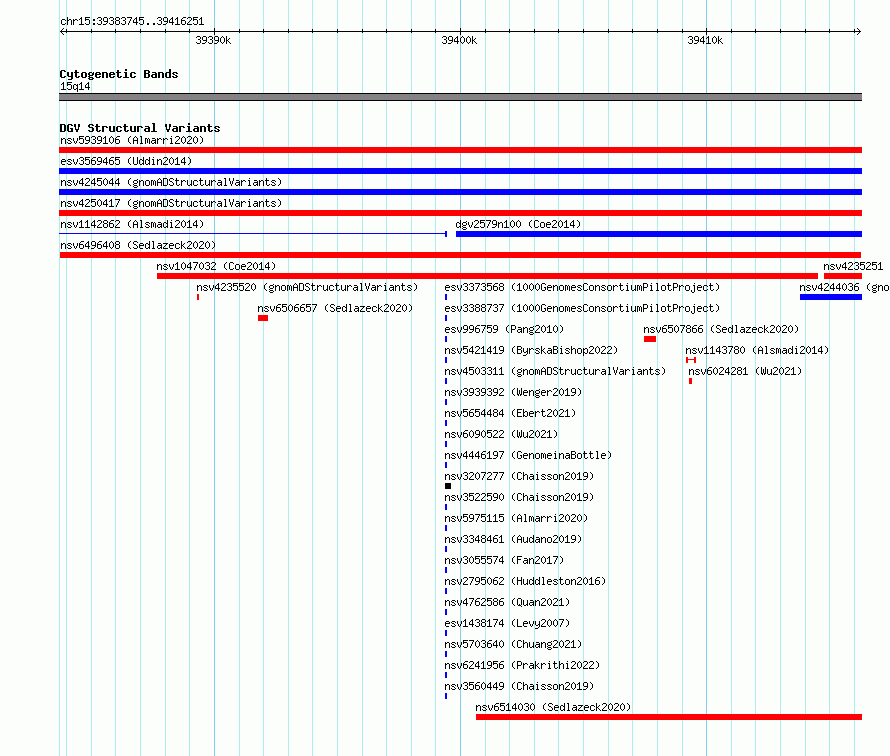
Task: Click the nsv6506657 (Sedlazeck2020) label
Action: tap(335, 308)
